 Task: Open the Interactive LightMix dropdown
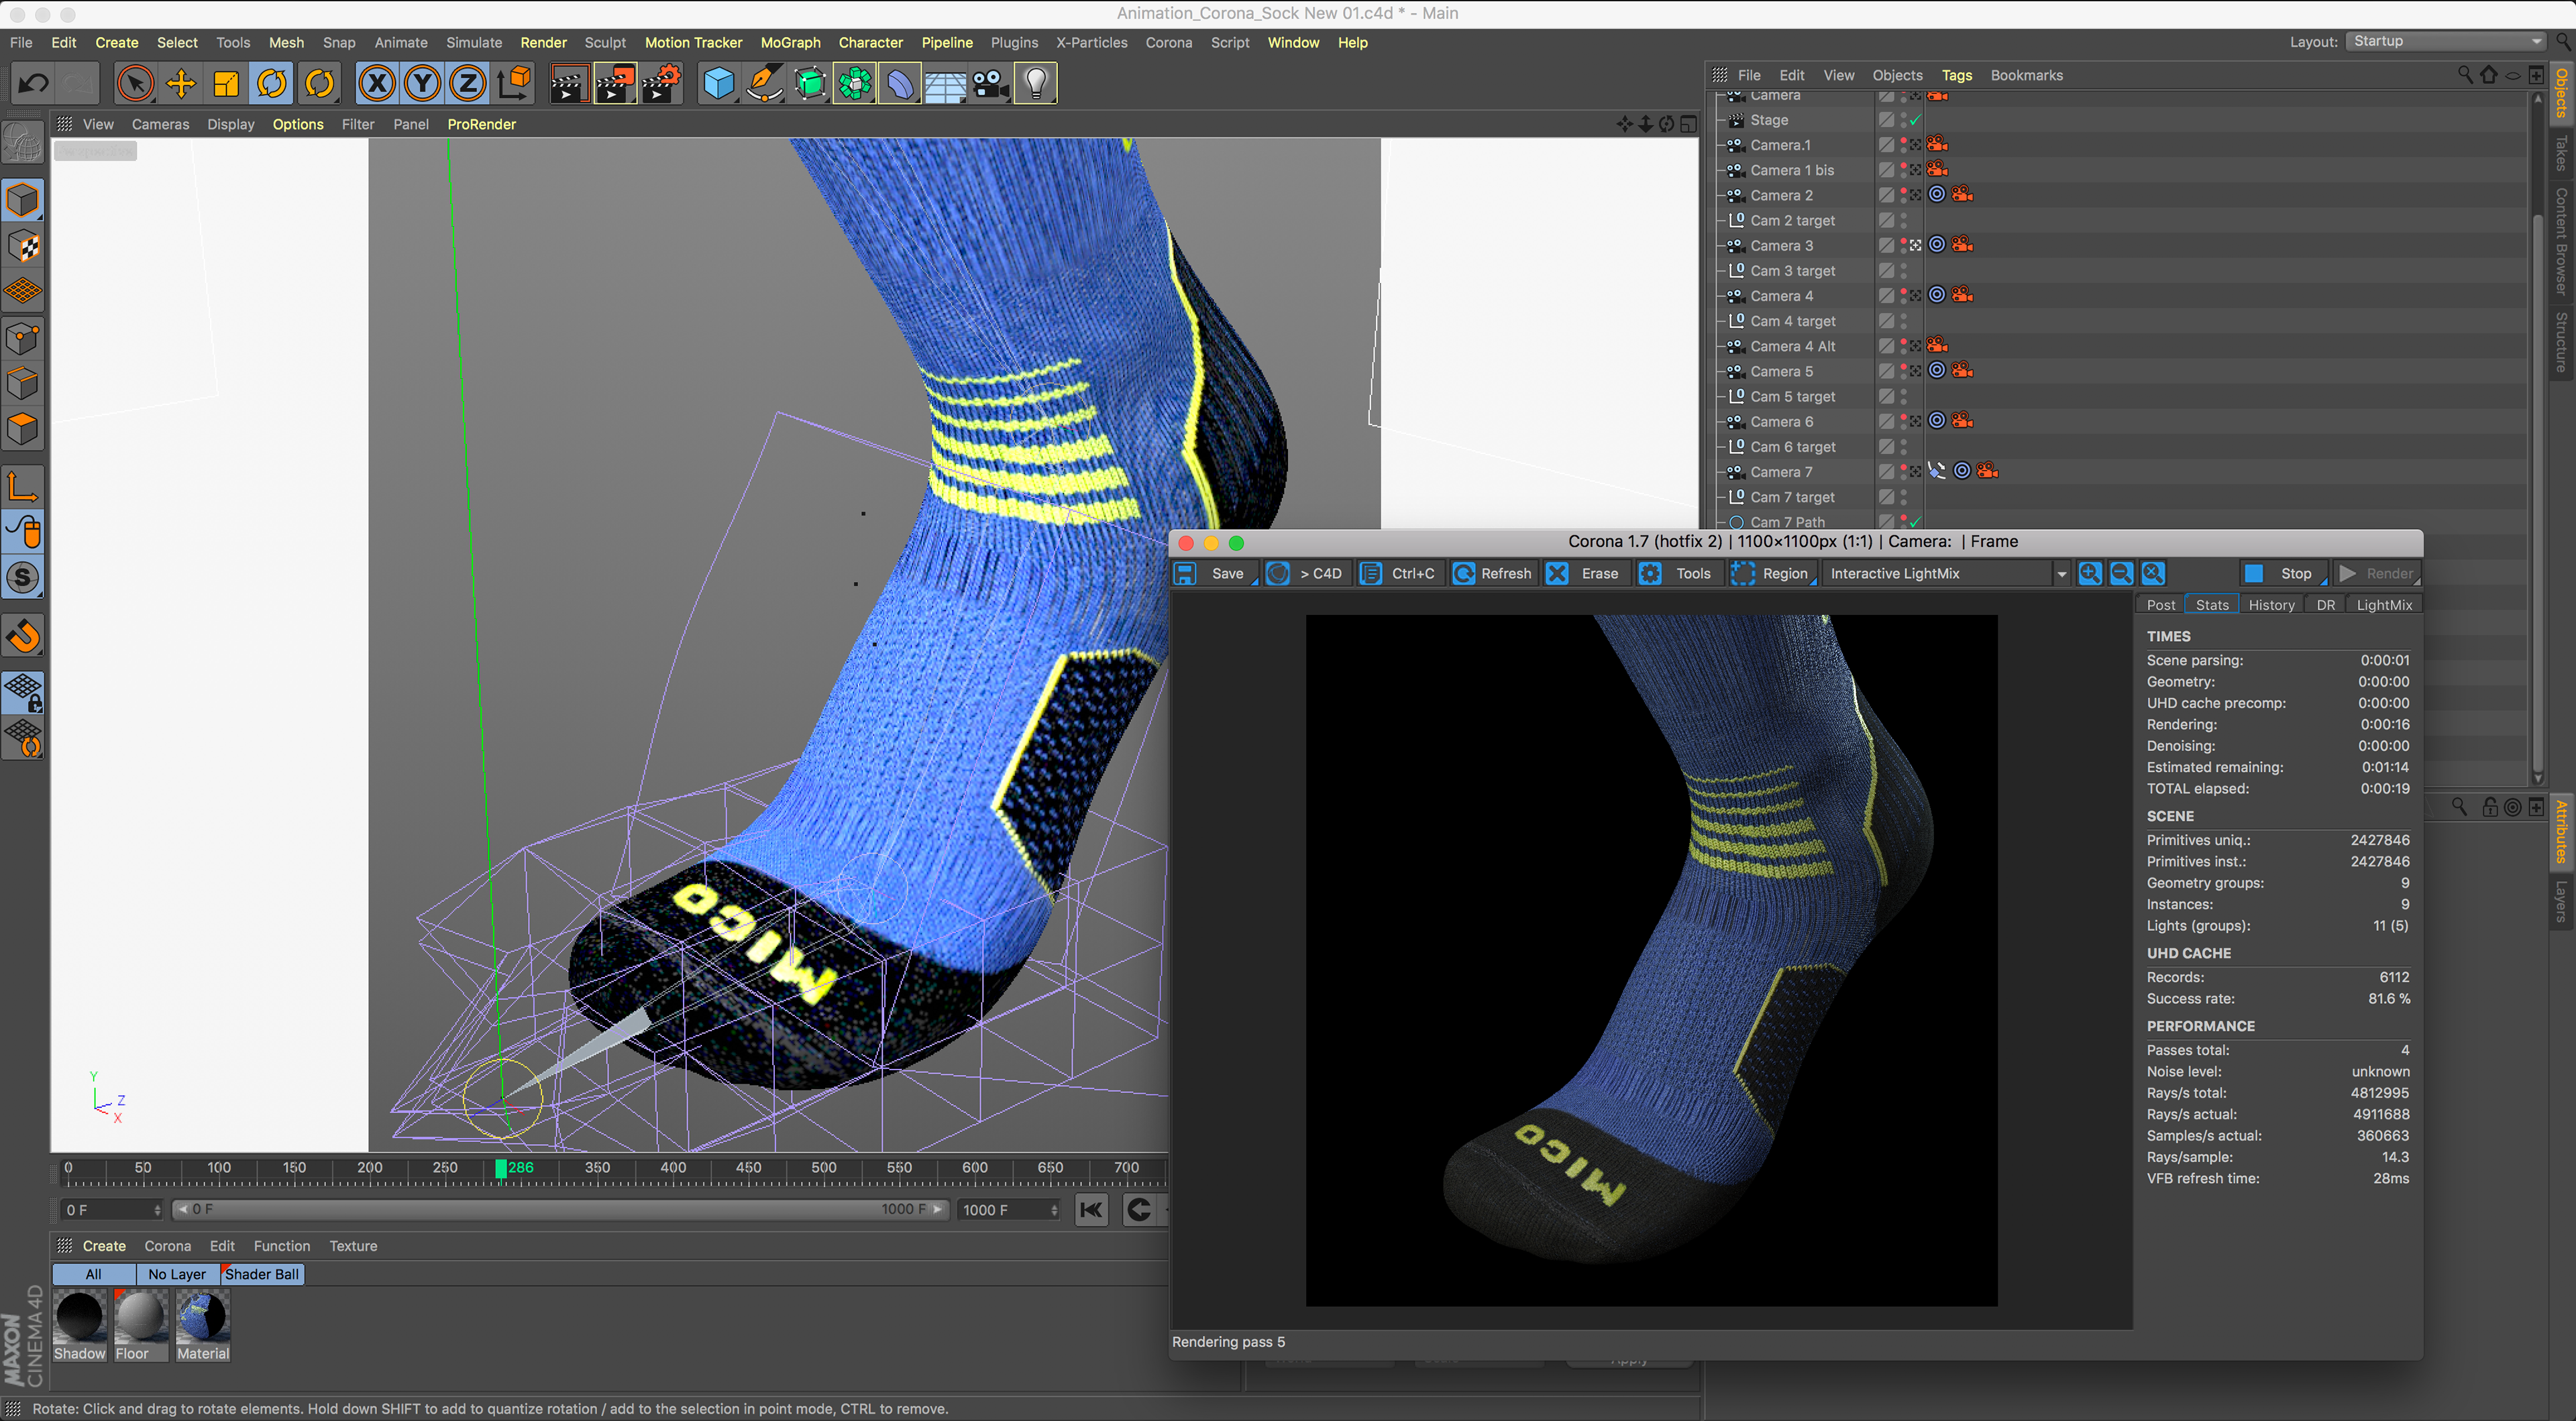(x=2061, y=574)
